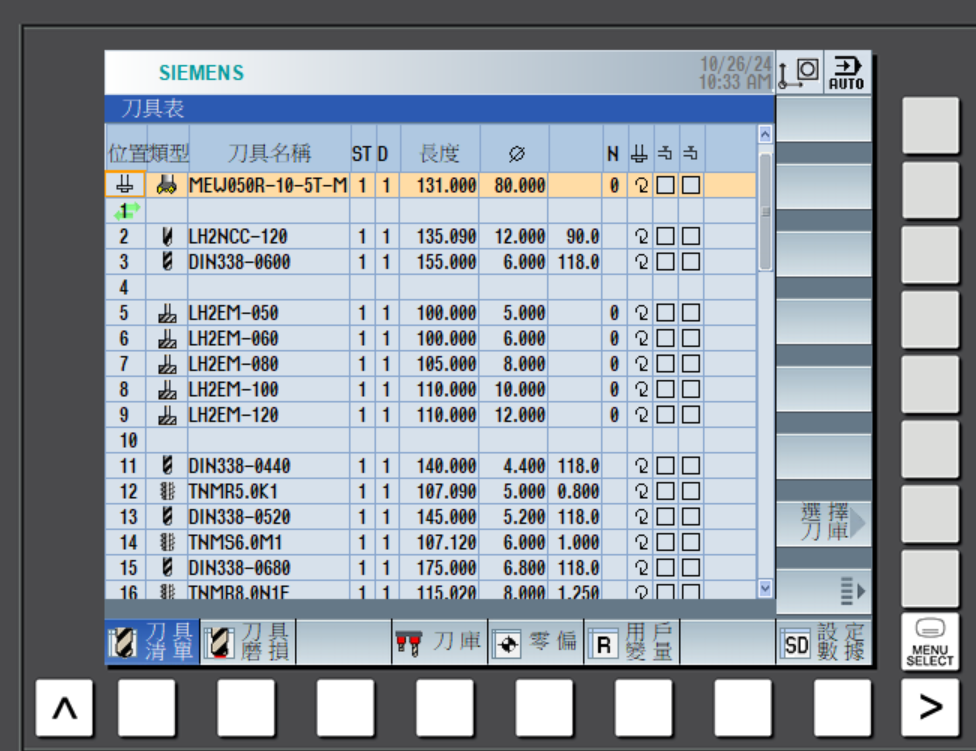Click the green change-position arrows at location 1

(126, 211)
